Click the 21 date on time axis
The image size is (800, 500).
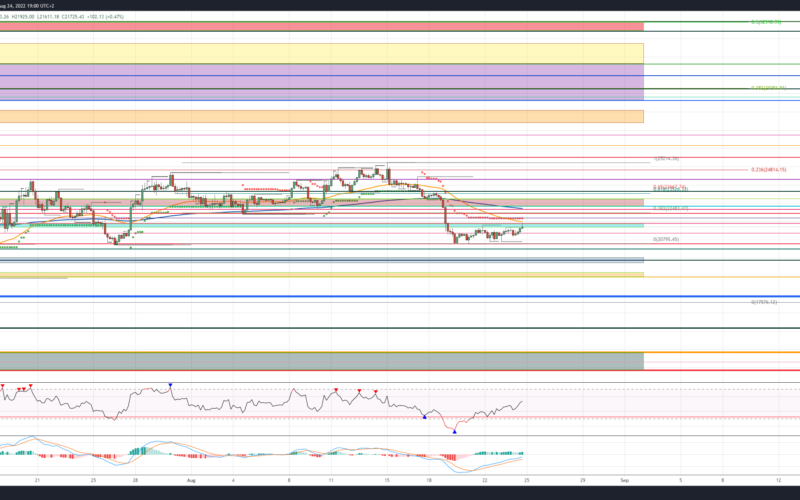(x=37, y=480)
